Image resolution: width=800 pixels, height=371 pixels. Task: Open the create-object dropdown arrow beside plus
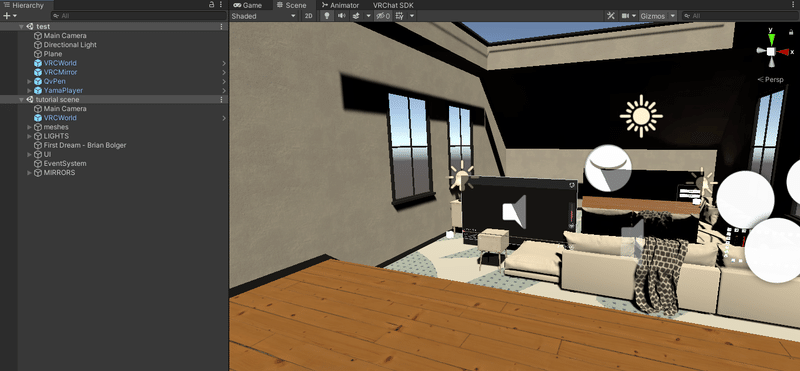[x=15, y=16]
